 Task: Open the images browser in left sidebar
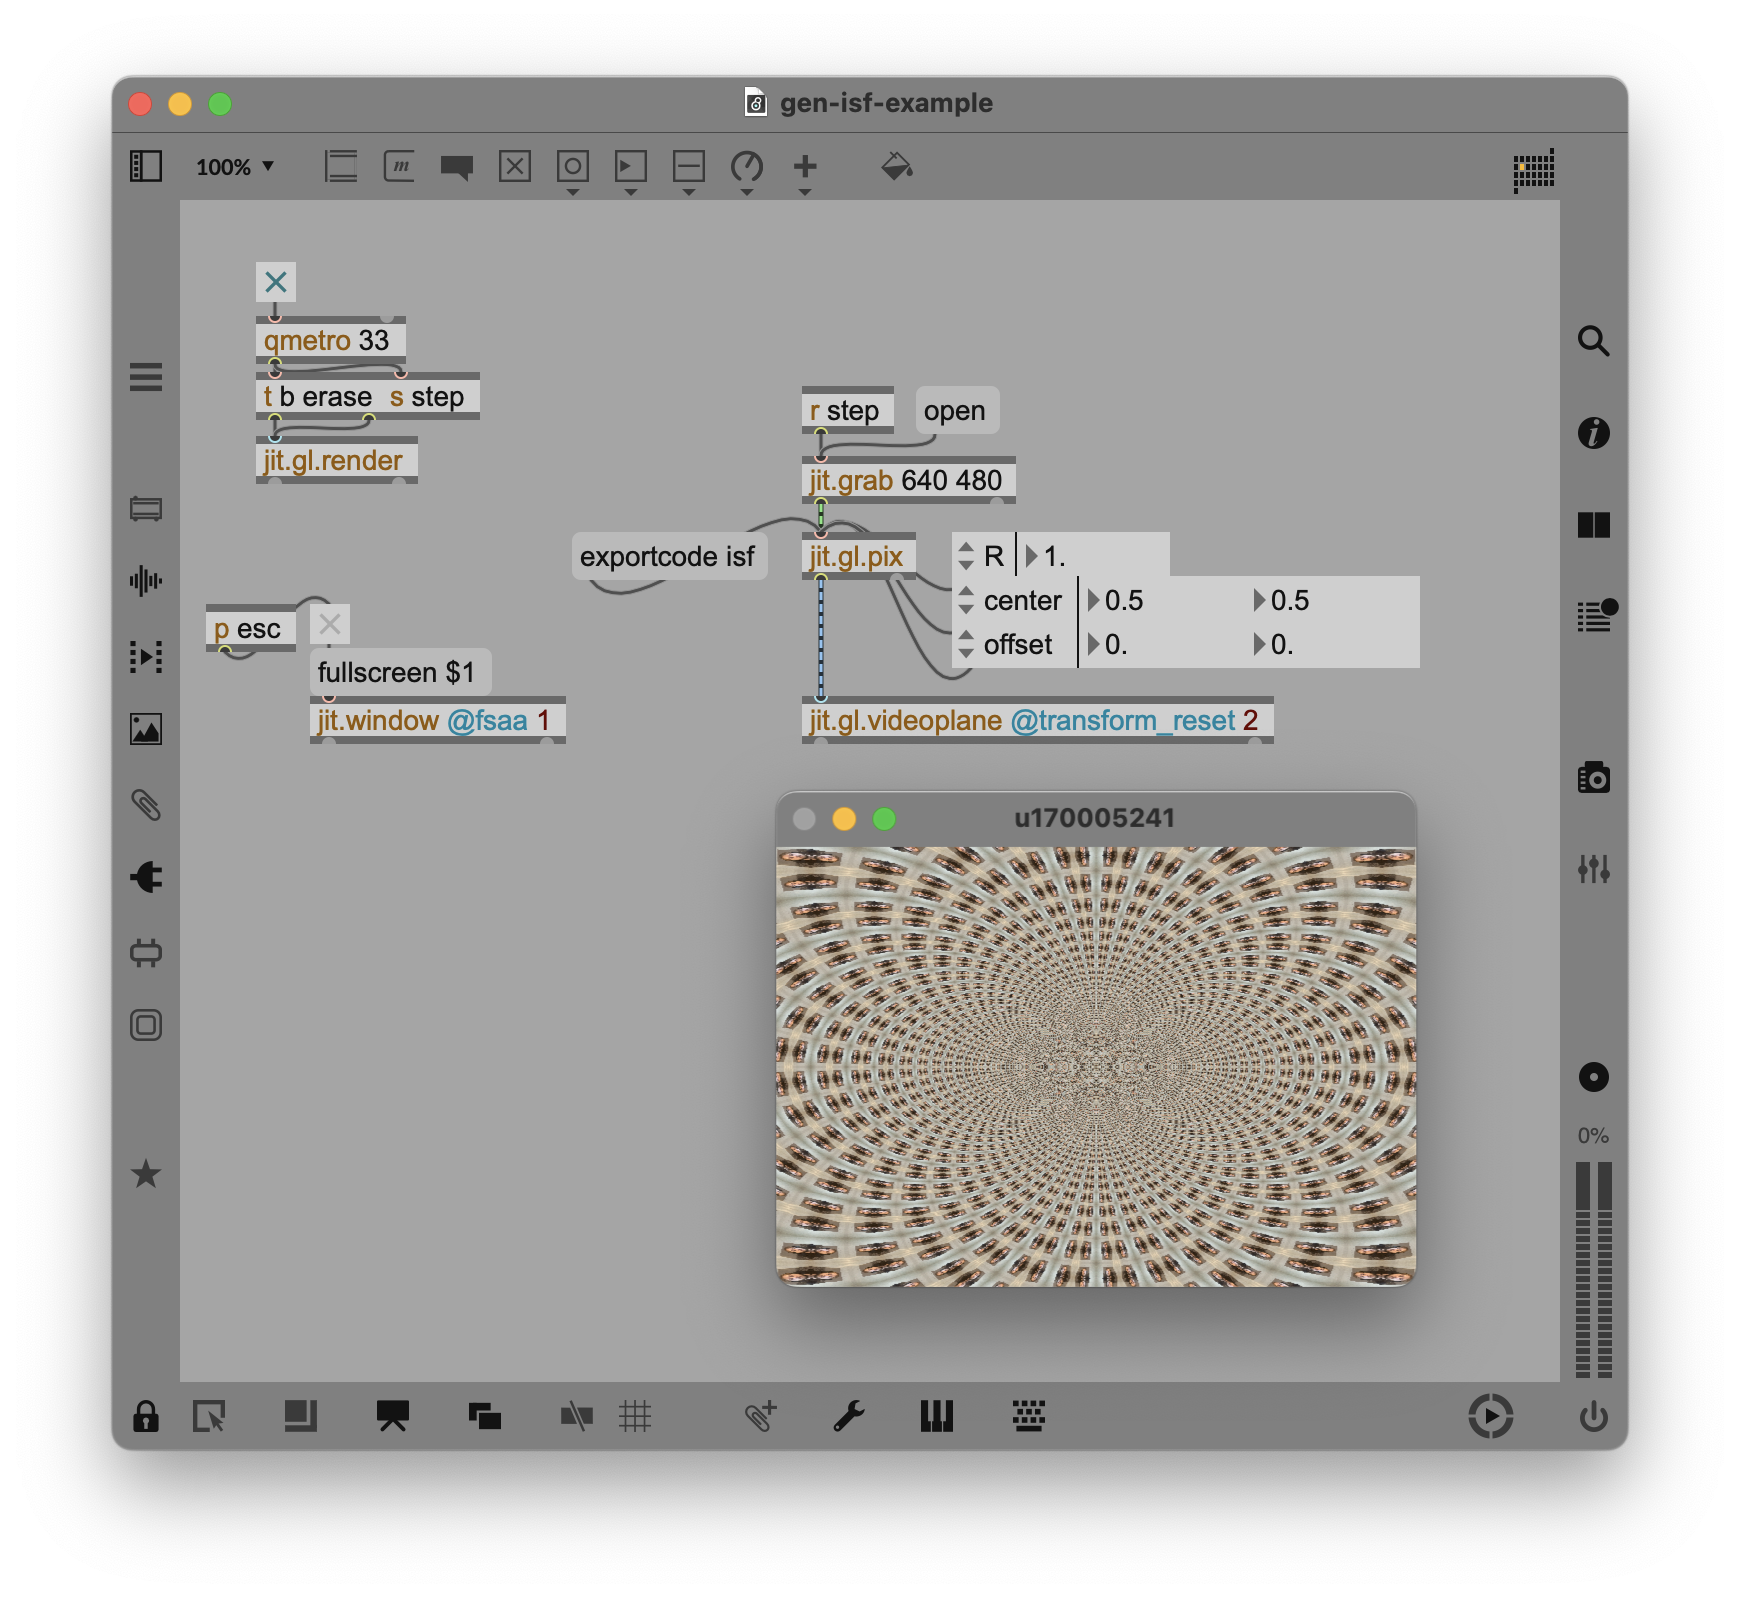(x=146, y=729)
